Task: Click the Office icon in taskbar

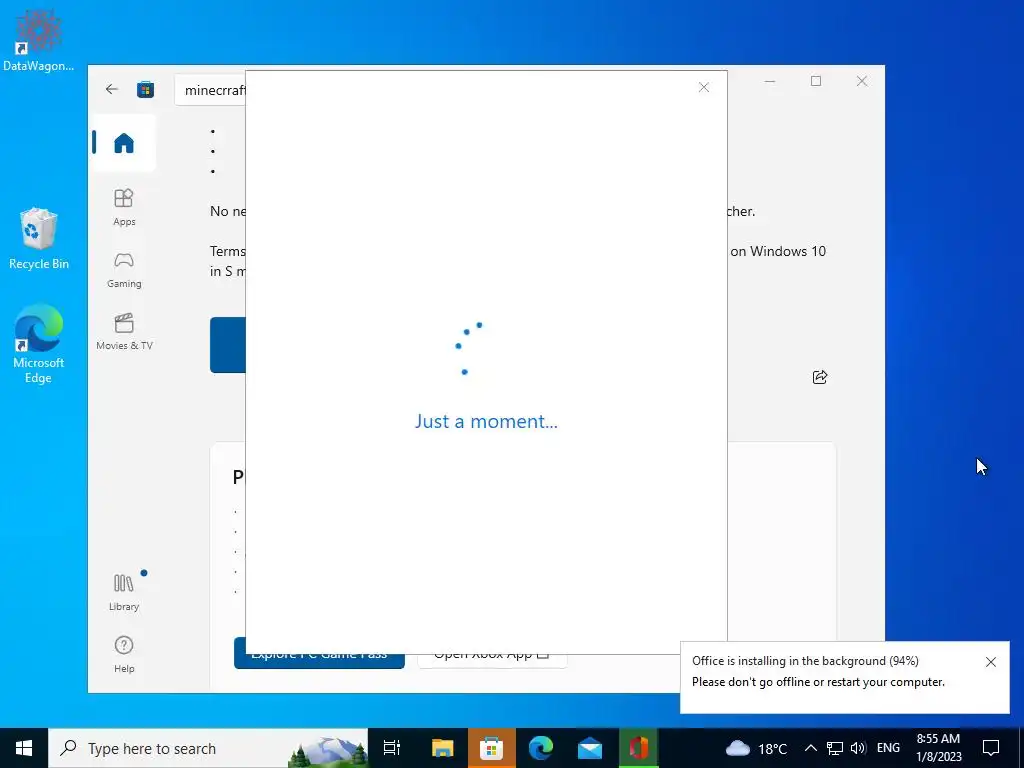Action: pos(638,748)
